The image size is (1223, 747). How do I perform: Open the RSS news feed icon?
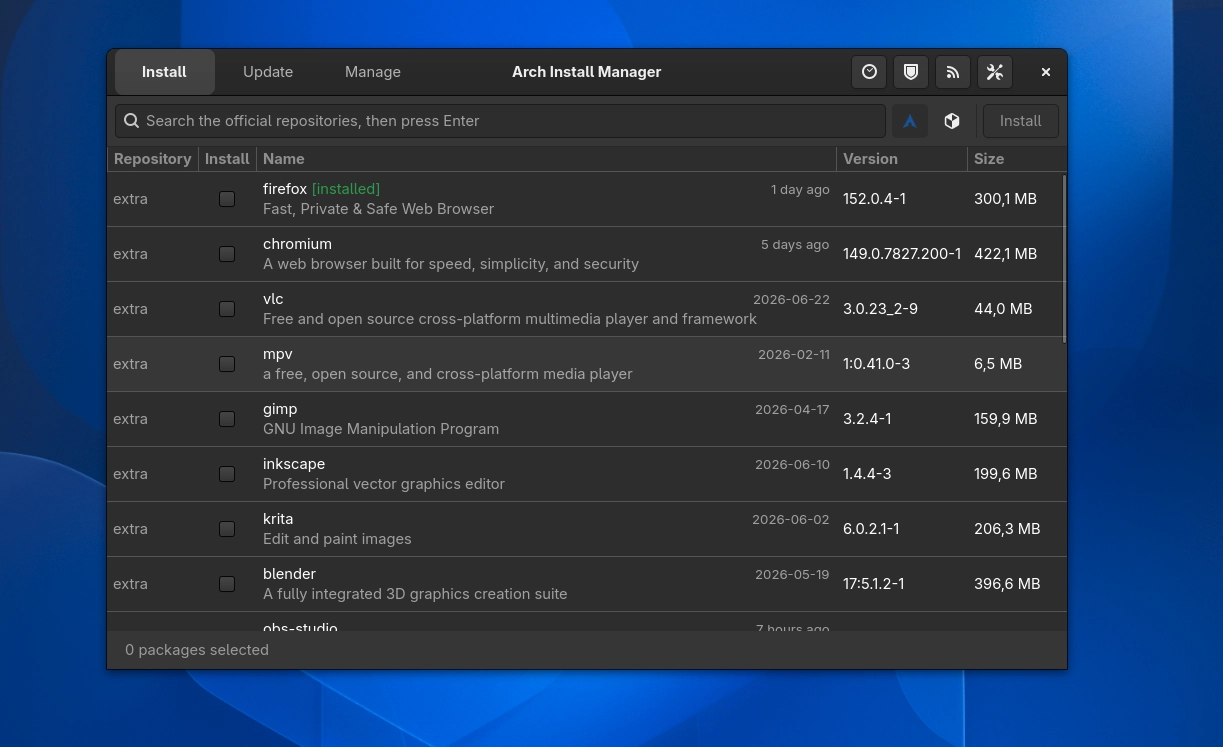point(953,72)
